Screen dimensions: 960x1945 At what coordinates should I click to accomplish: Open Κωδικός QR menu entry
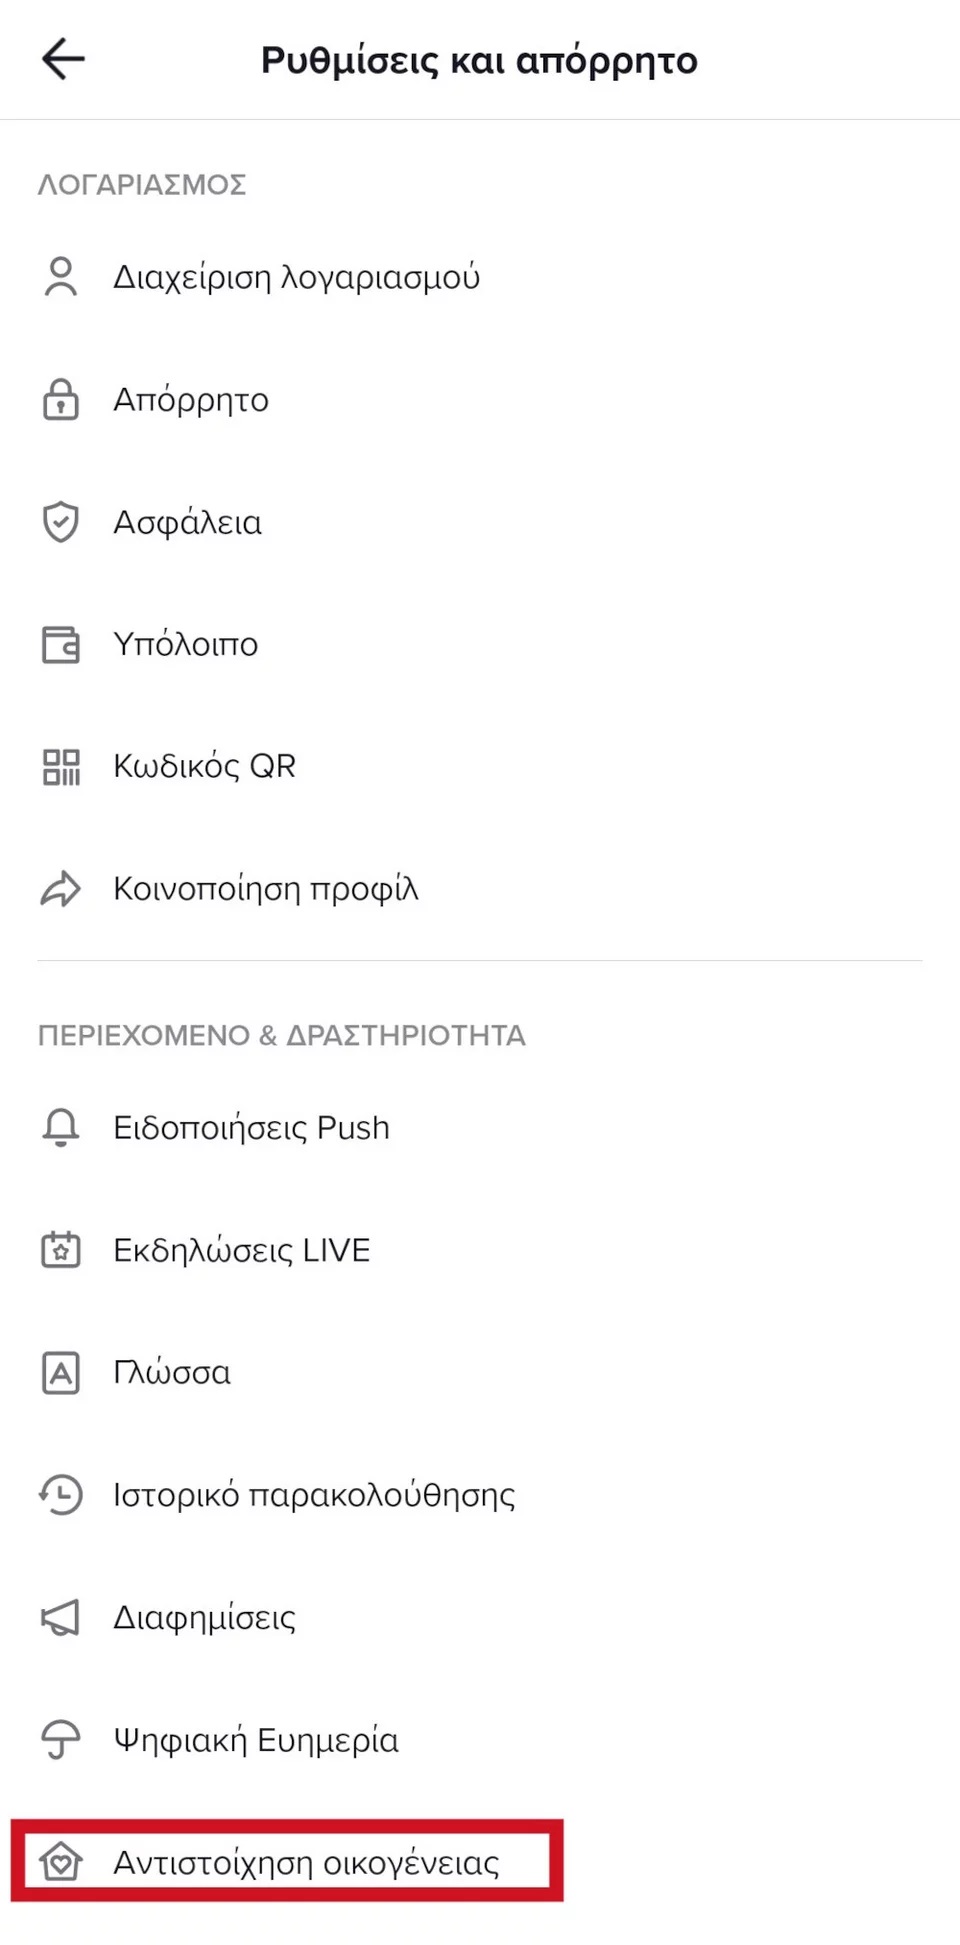coord(480,767)
